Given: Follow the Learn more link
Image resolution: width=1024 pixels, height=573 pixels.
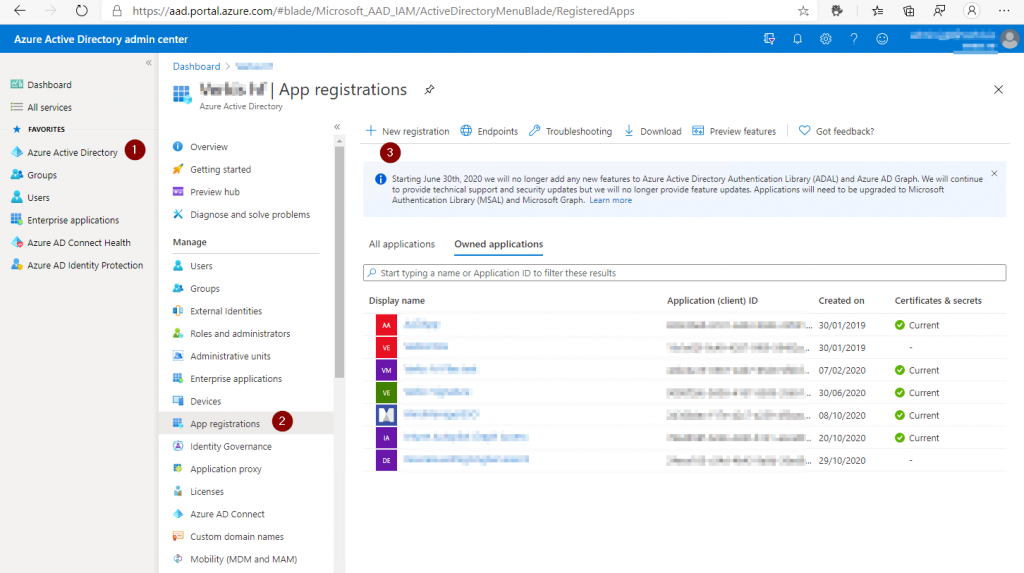Looking at the screenshot, I should point(611,201).
